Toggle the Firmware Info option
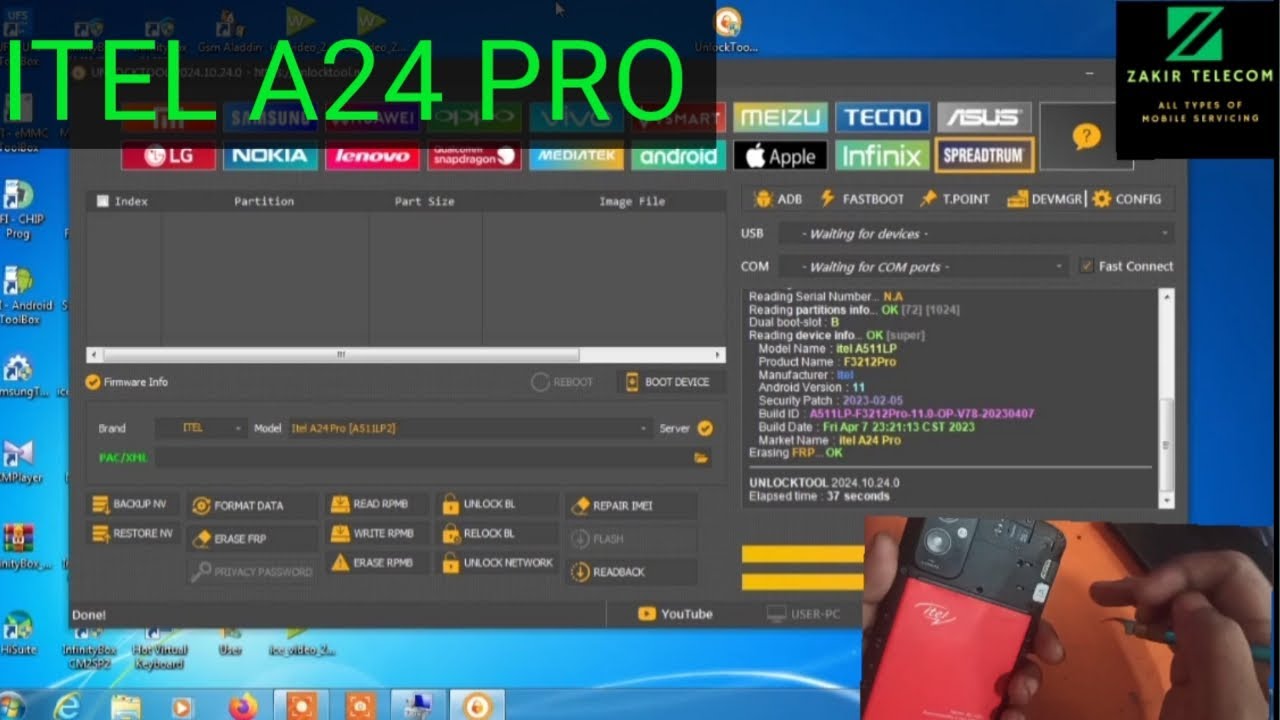Viewport: 1280px width, 720px height. [x=127, y=382]
